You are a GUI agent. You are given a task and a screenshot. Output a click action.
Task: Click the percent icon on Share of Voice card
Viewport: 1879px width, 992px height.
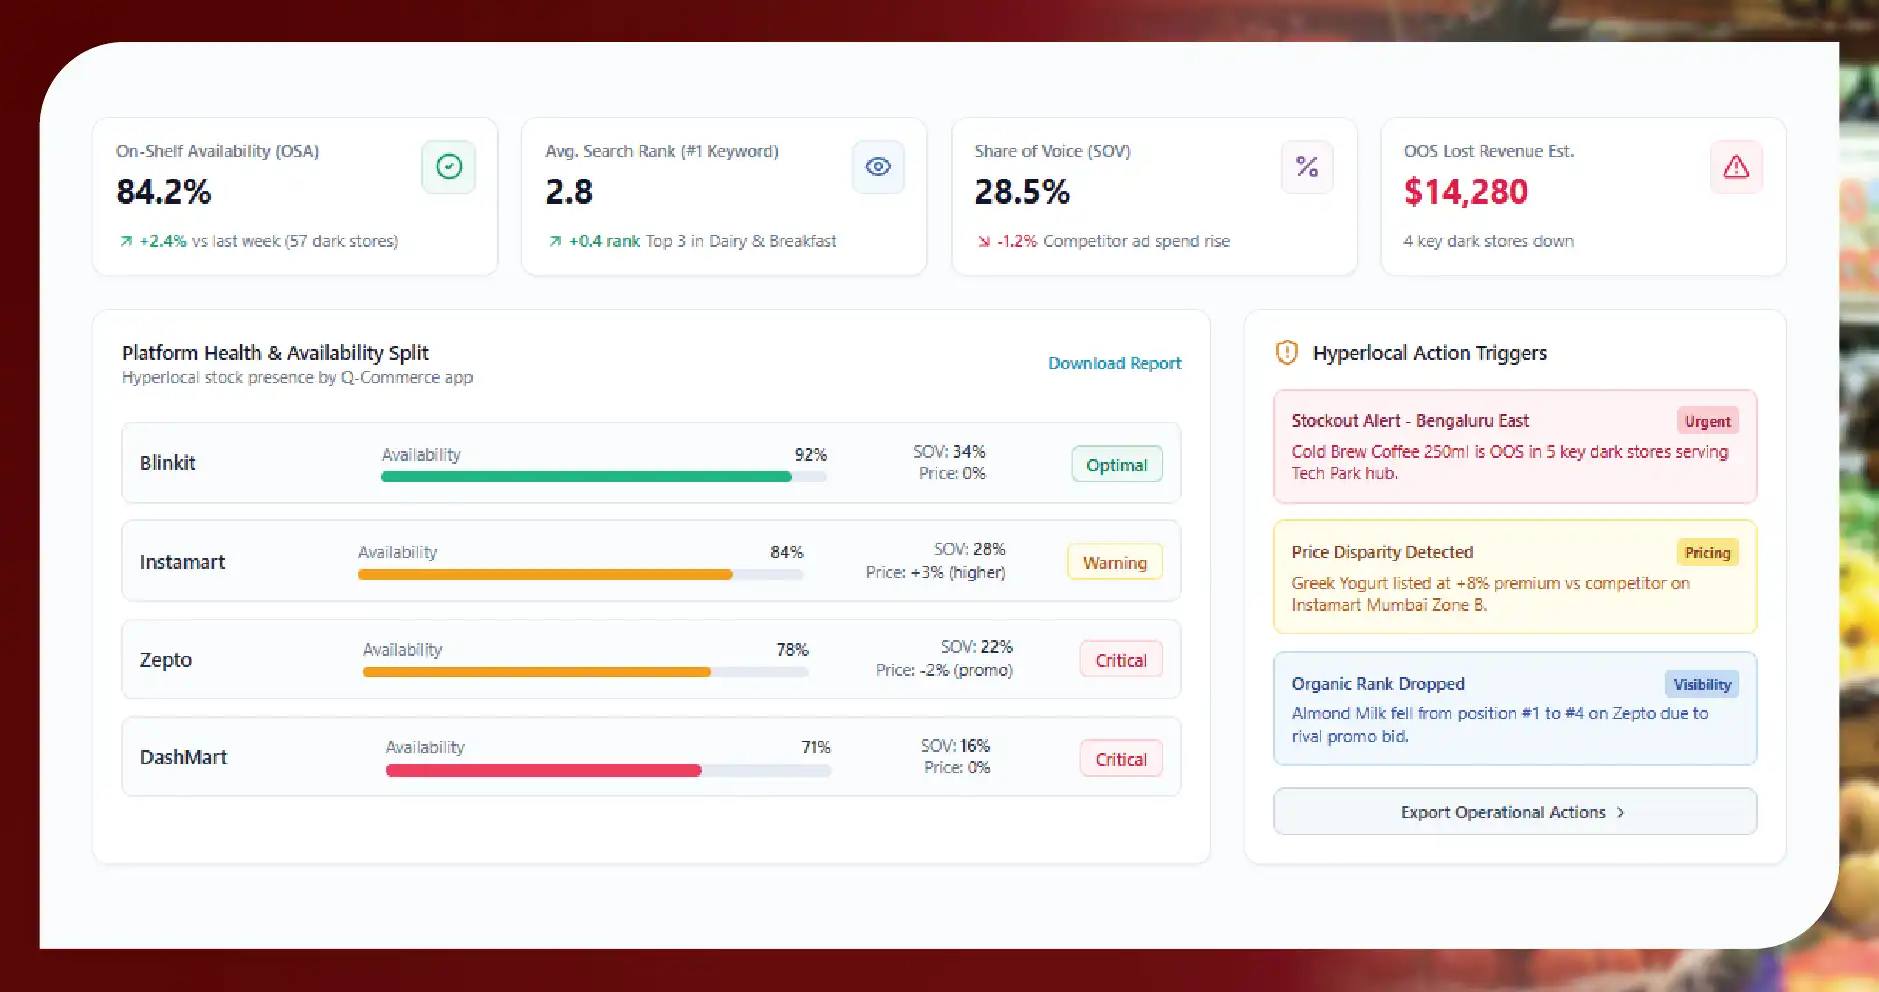[1307, 167]
